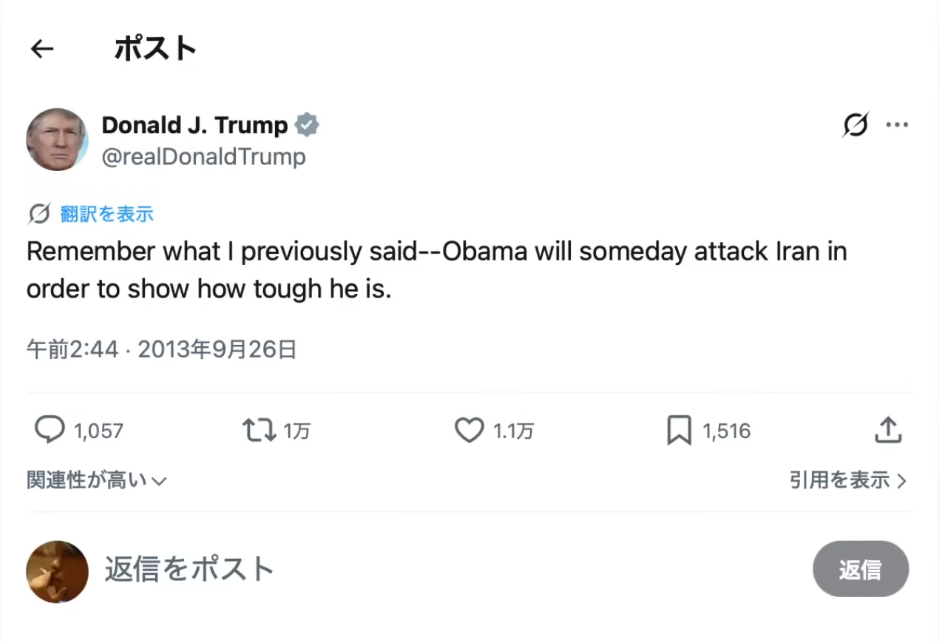Open the author's profile picture
Image resolution: width=942 pixels, height=643 pixels.
tap(57, 139)
